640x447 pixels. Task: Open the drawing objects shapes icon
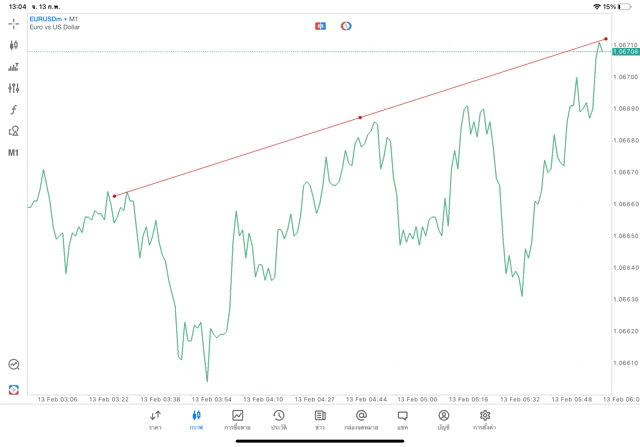pos(13,131)
